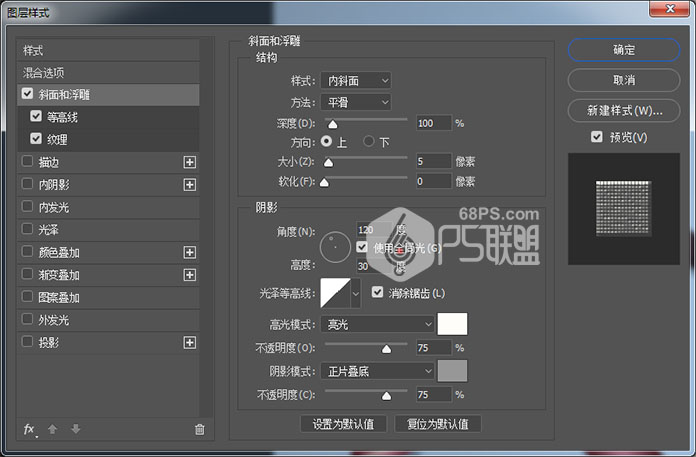Close the 图层样式 dialog window
Viewport: 696px width, 457px height.
(670, 8)
